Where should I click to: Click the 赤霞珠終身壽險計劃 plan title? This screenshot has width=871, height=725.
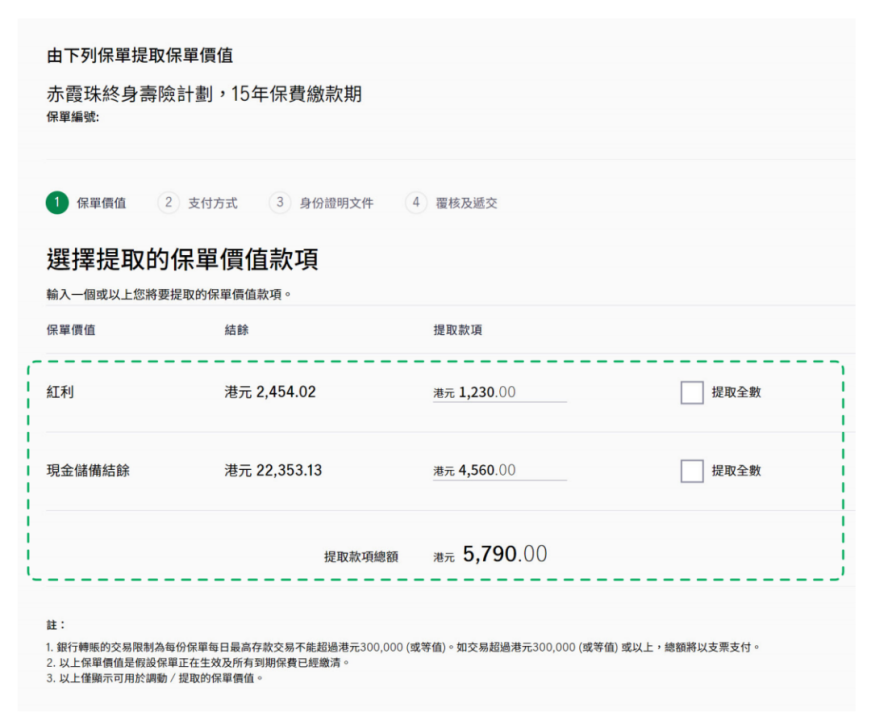click(x=204, y=95)
